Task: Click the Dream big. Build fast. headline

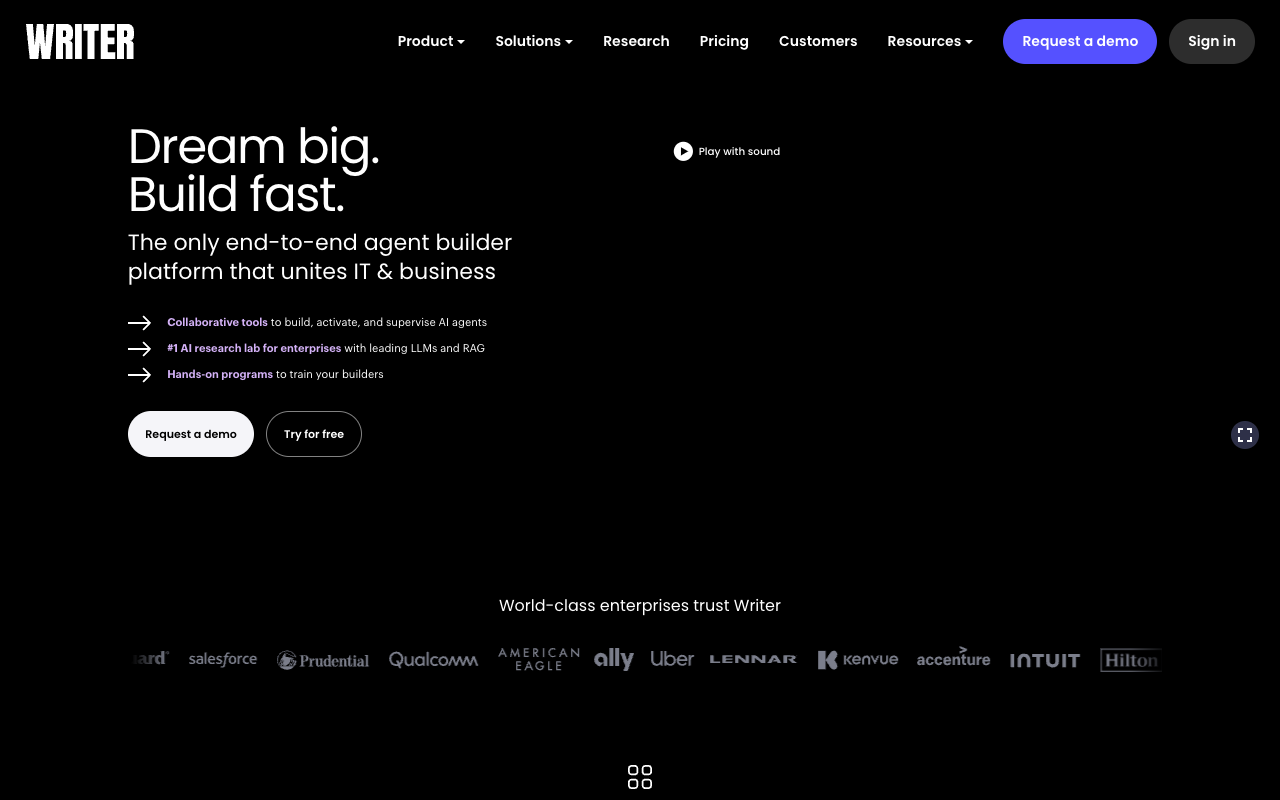Action: [254, 170]
